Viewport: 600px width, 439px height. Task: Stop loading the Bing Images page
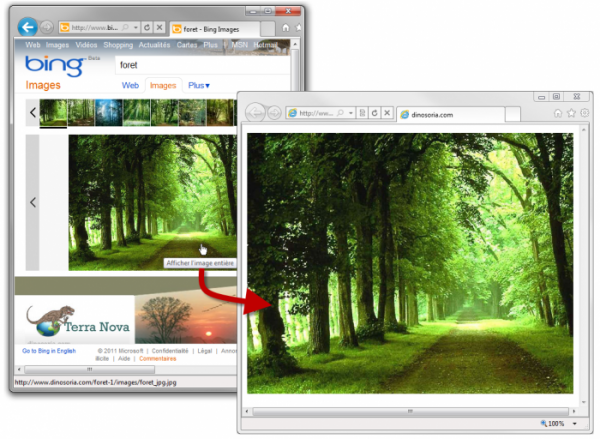pyautogui.click(x=160, y=27)
